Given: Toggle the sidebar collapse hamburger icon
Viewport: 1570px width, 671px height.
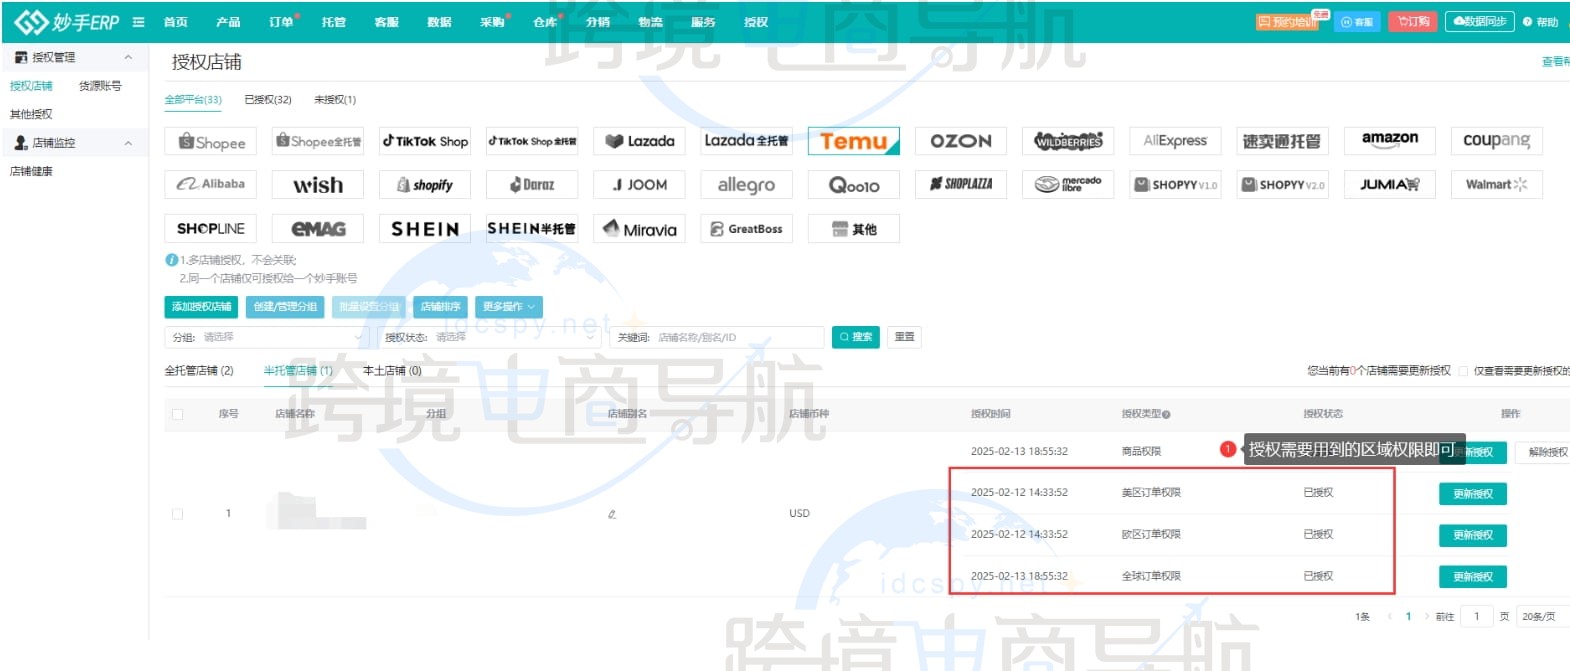Looking at the screenshot, I should pyautogui.click(x=138, y=22).
